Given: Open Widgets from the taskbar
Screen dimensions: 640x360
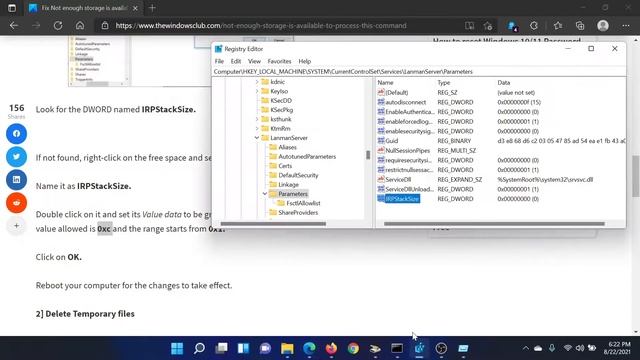Looking at the screenshot, I should (243, 348).
